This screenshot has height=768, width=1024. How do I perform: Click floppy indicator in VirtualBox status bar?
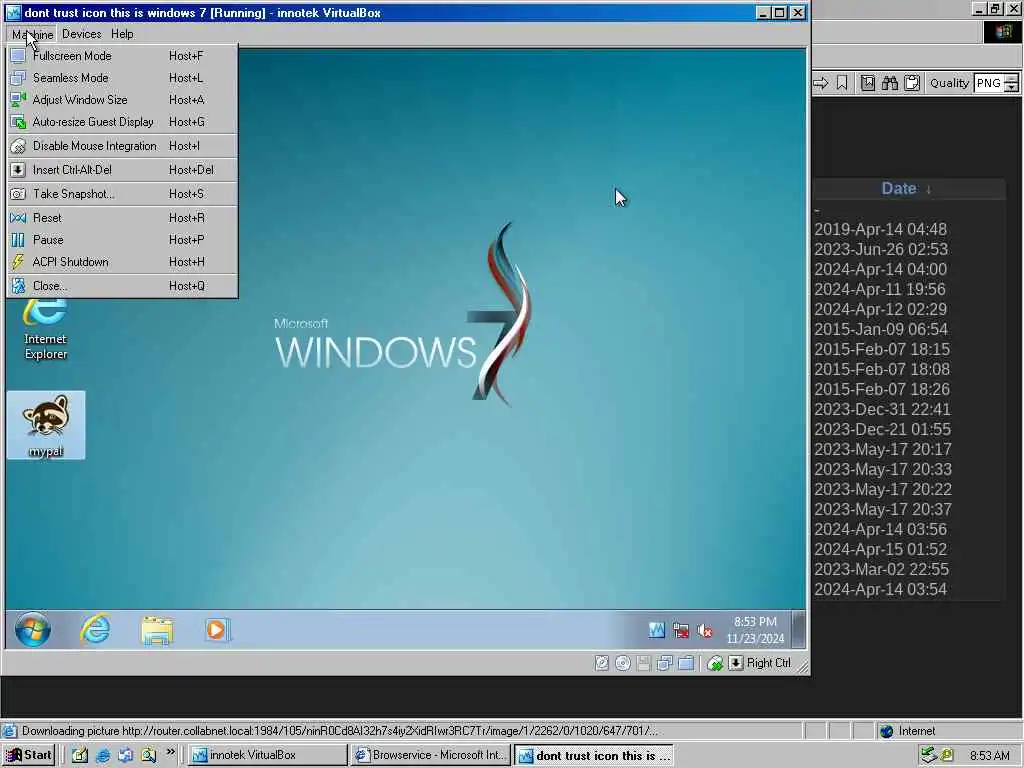[643, 664]
